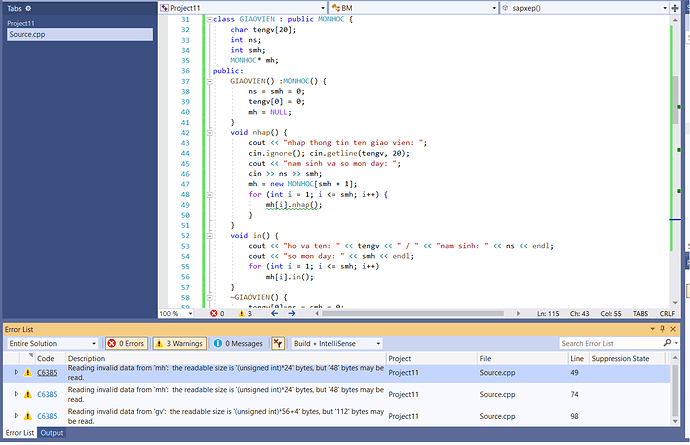Click horizontal scrollbar right arrow
The image size is (690, 445).
click(518, 313)
